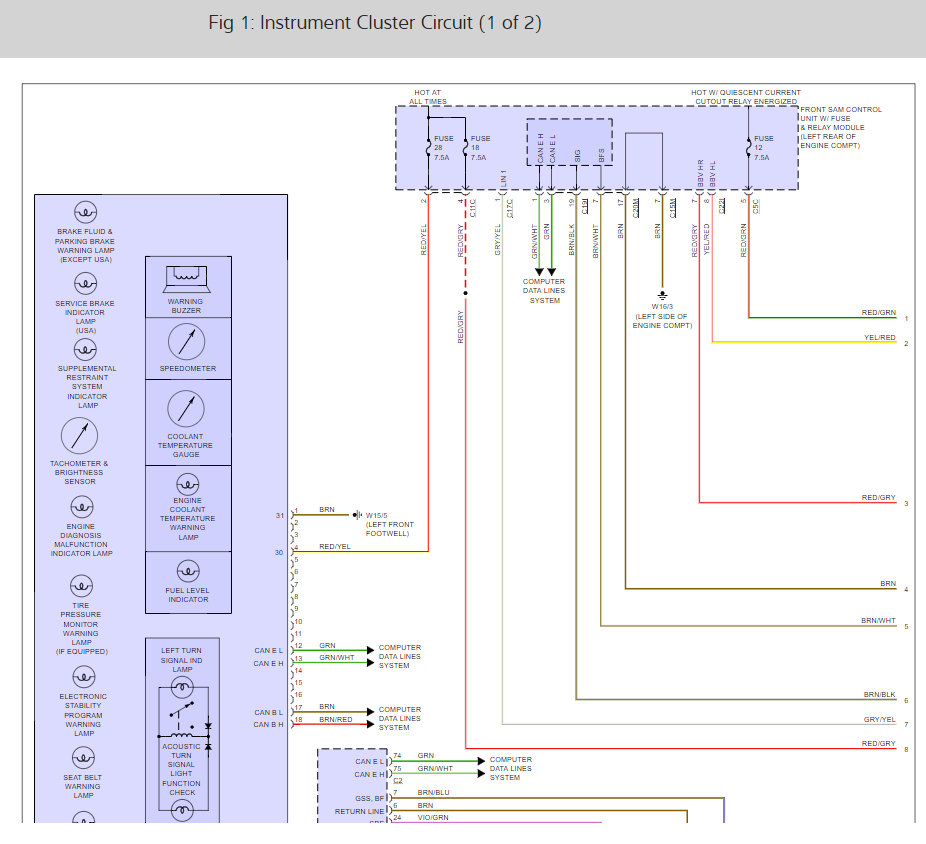The width and height of the screenshot is (926, 844).
Task: Click the C17C connector label
Action: tap(510, 208)
